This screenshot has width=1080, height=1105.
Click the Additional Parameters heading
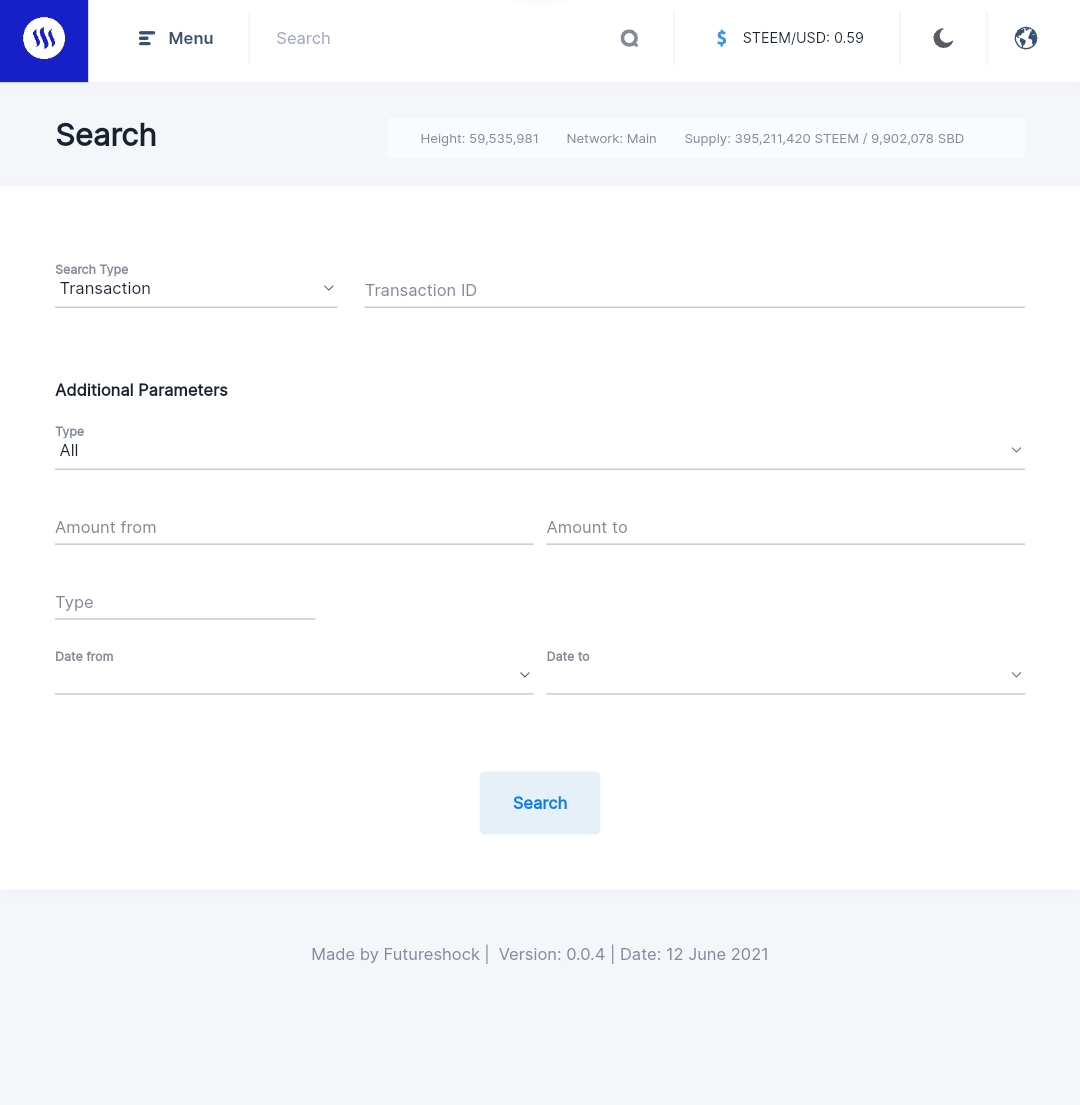(x=142, y=390)
